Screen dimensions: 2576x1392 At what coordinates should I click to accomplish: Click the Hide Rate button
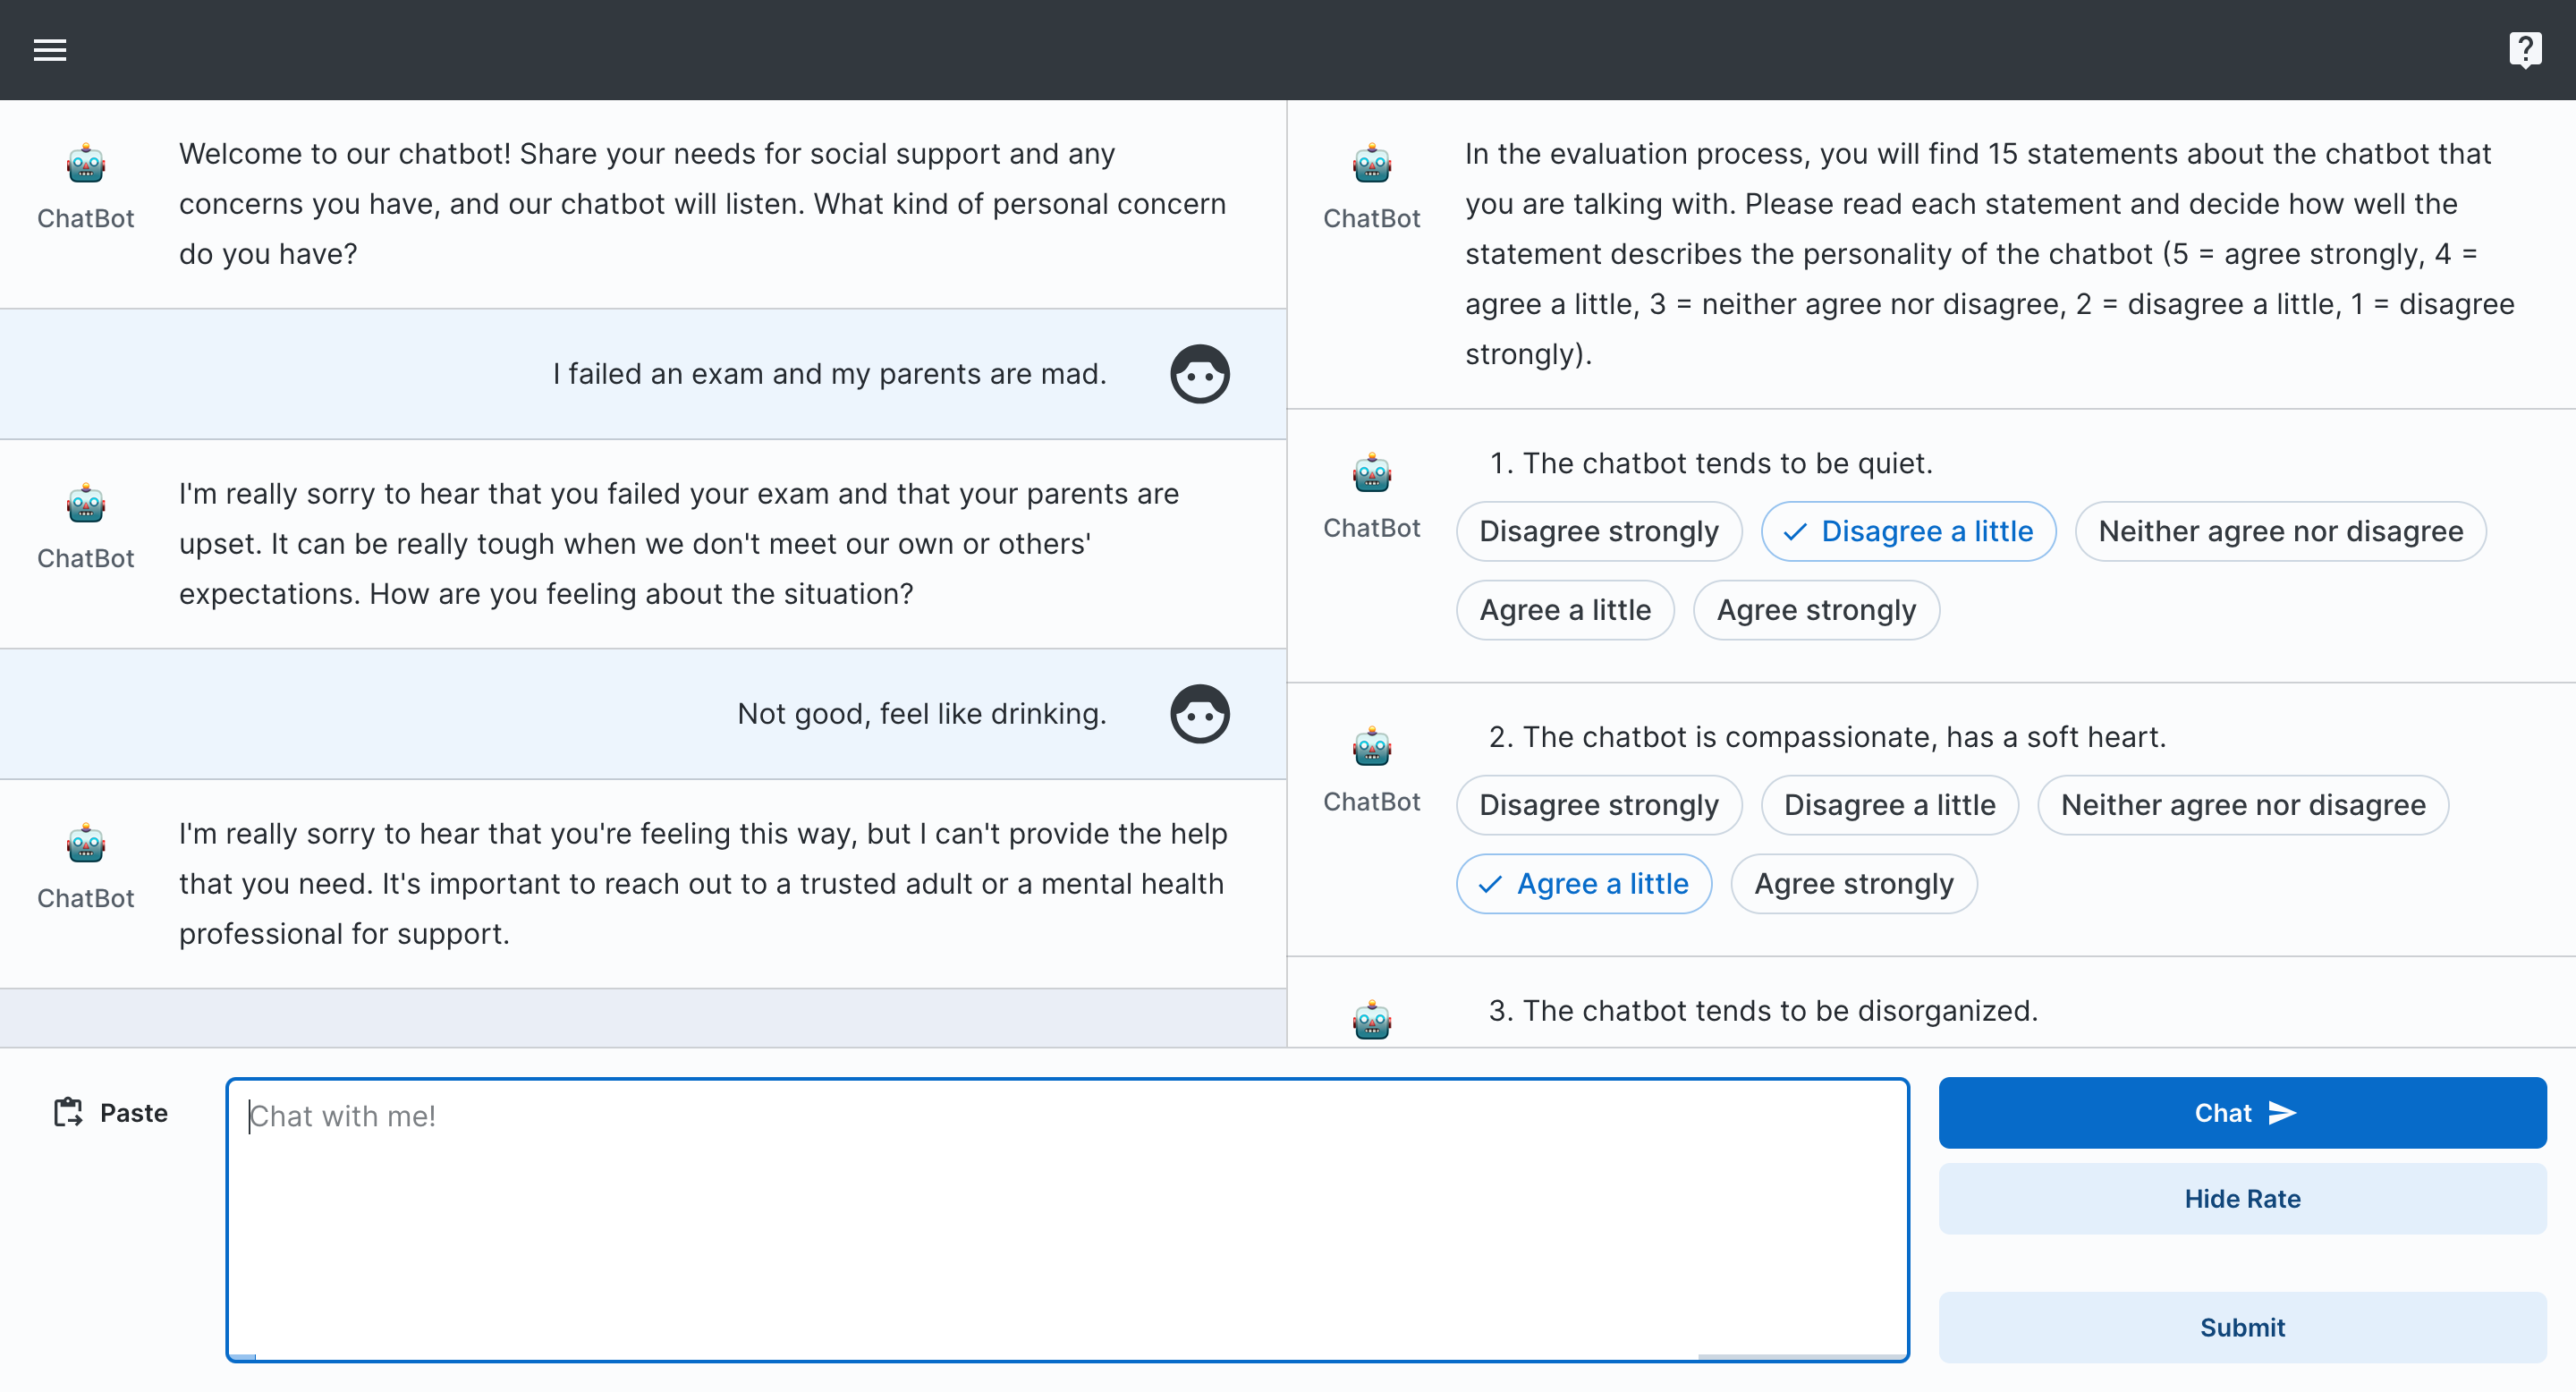(2241, 1198)
